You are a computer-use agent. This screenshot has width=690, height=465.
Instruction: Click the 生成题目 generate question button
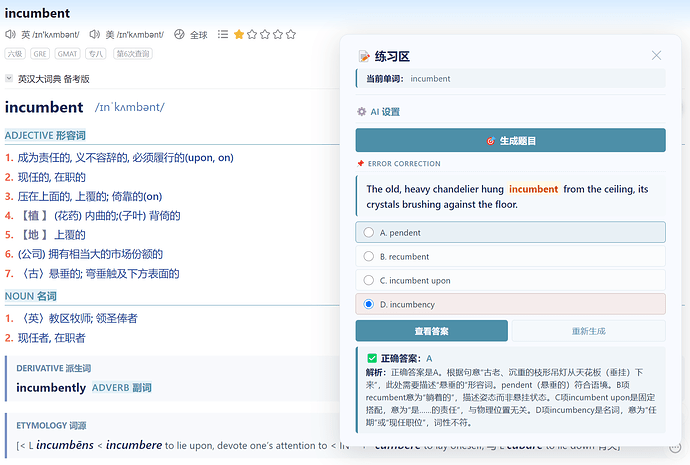tap(510, 140)
